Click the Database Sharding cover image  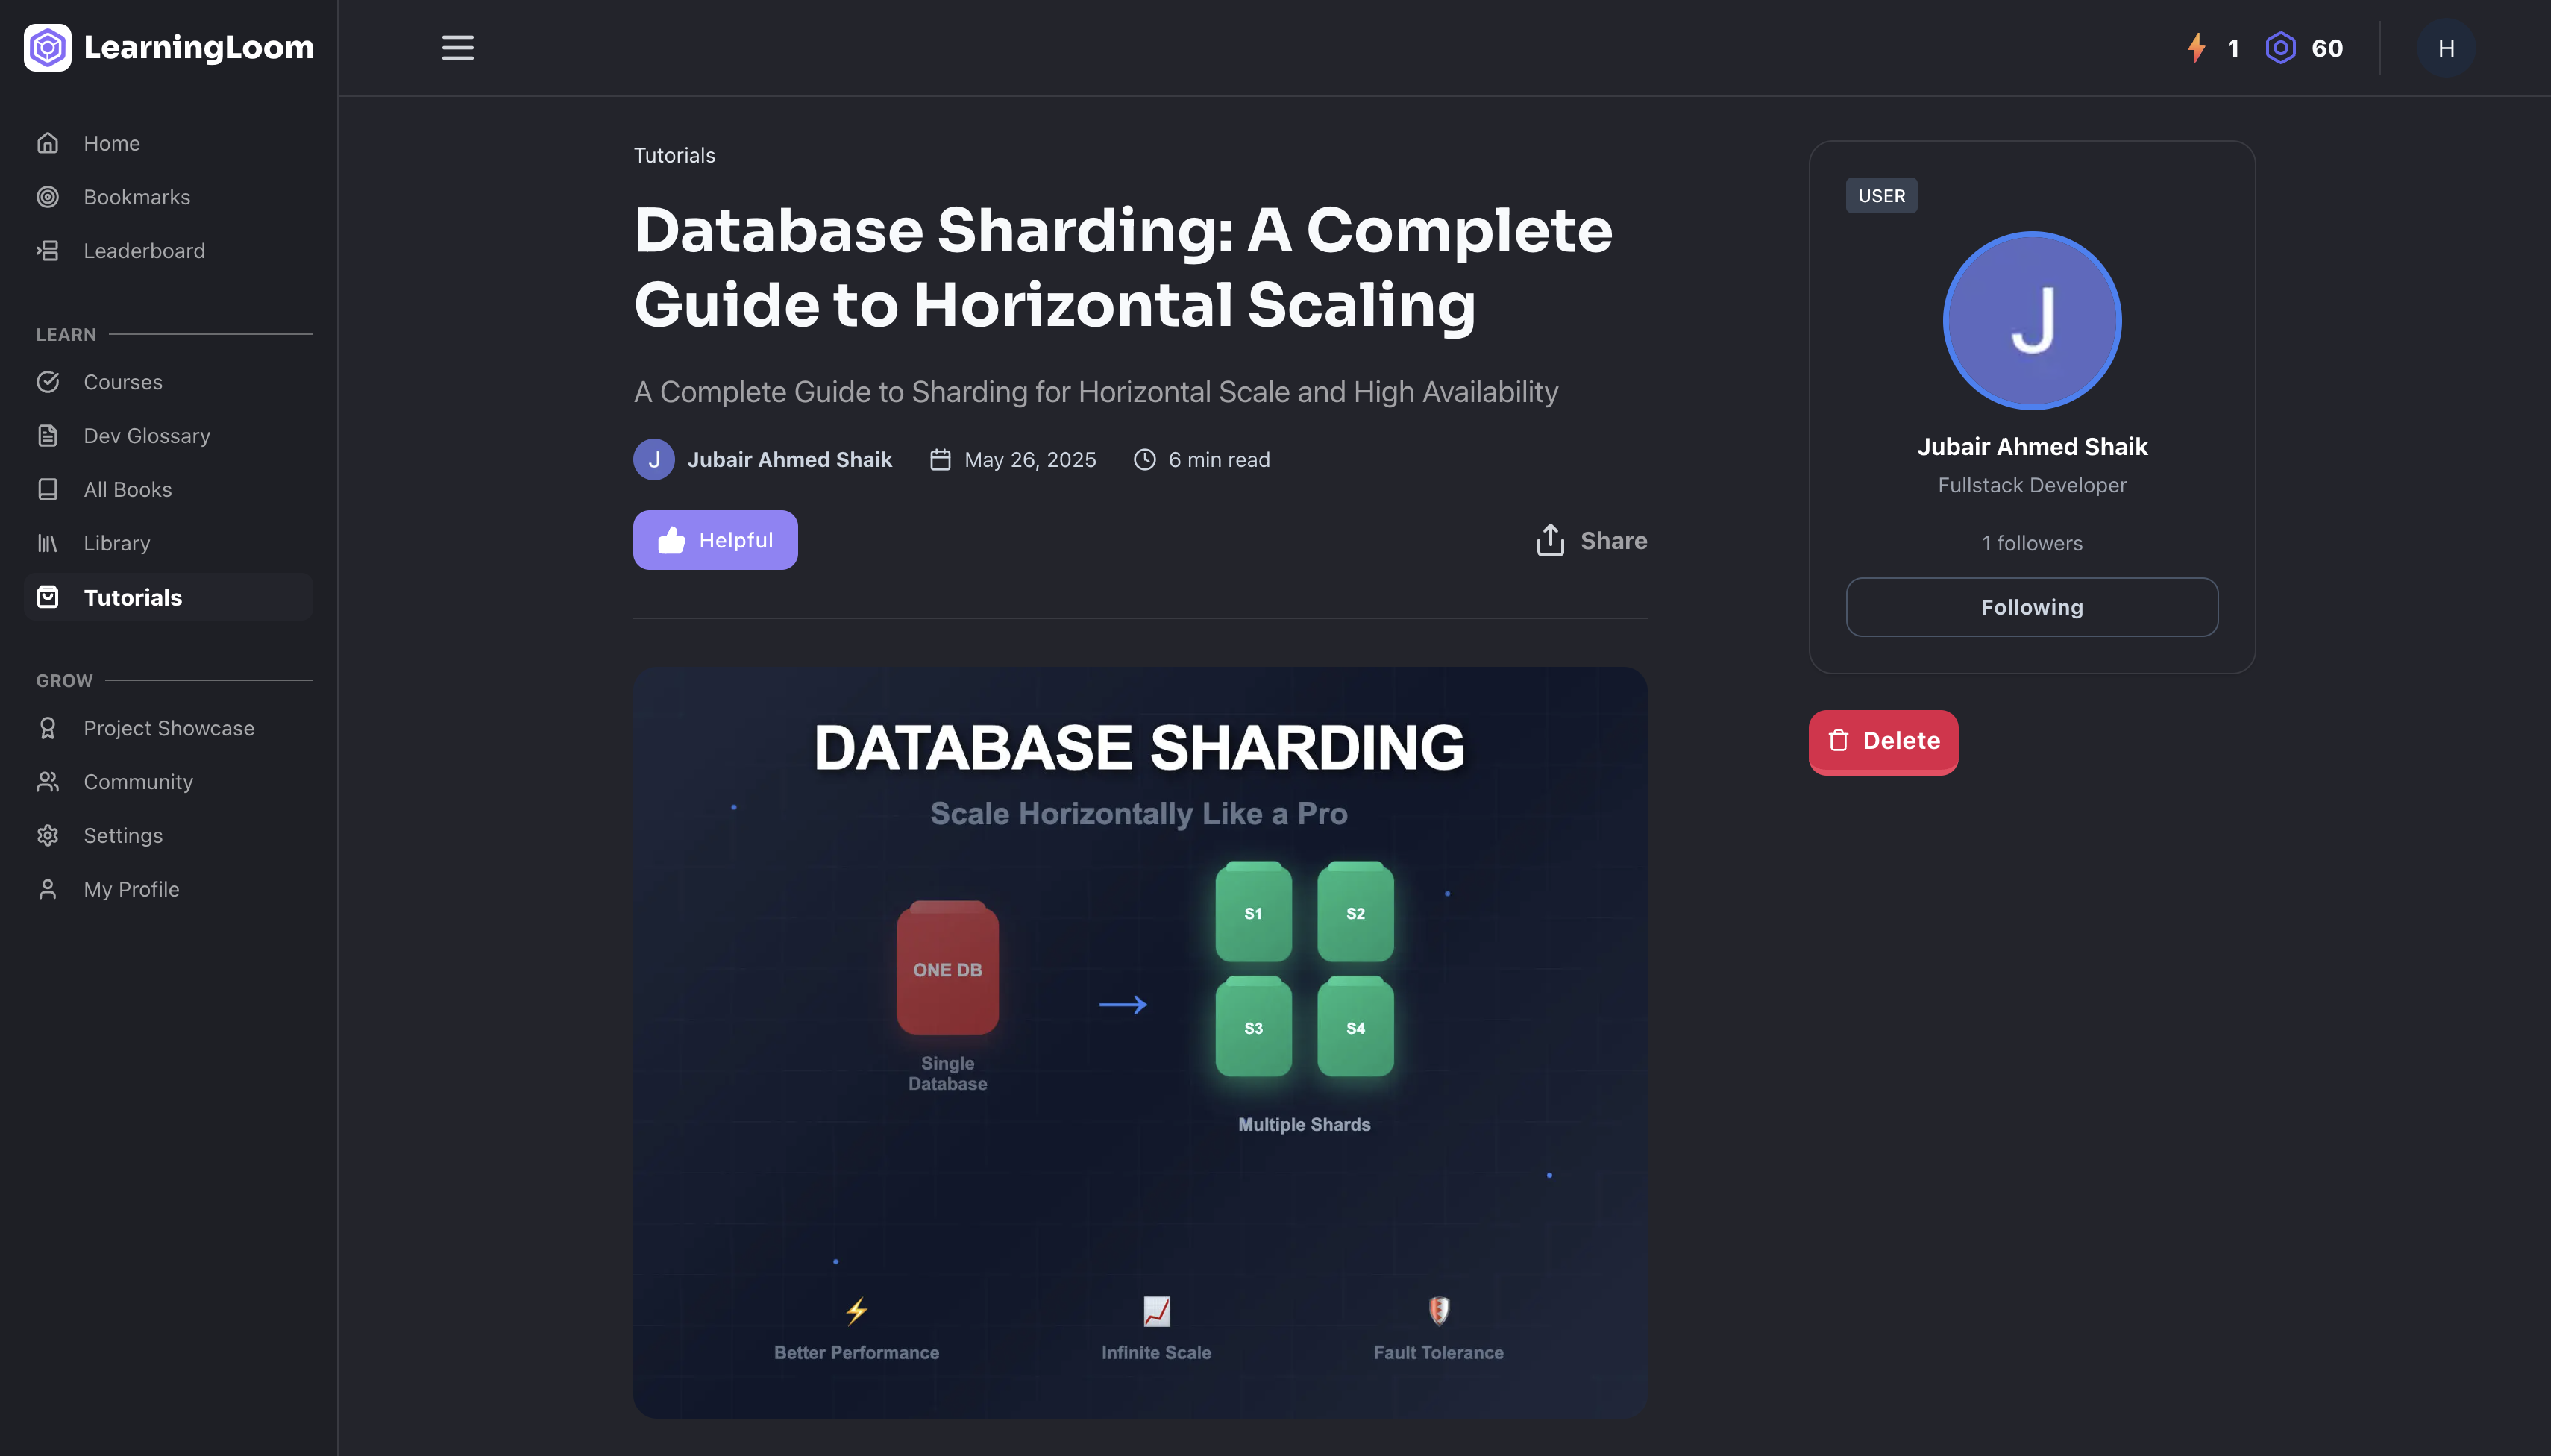click(1140, 1042)
